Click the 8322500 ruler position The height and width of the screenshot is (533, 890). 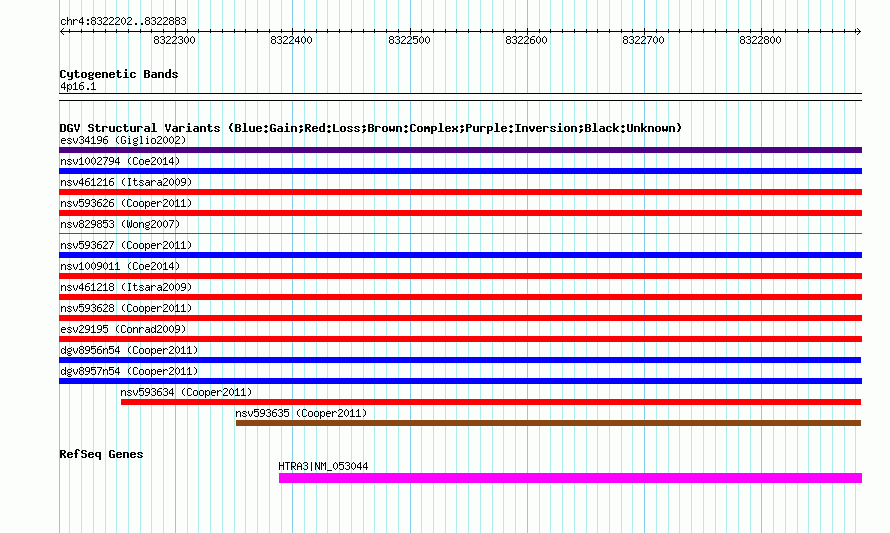point(409,40)
